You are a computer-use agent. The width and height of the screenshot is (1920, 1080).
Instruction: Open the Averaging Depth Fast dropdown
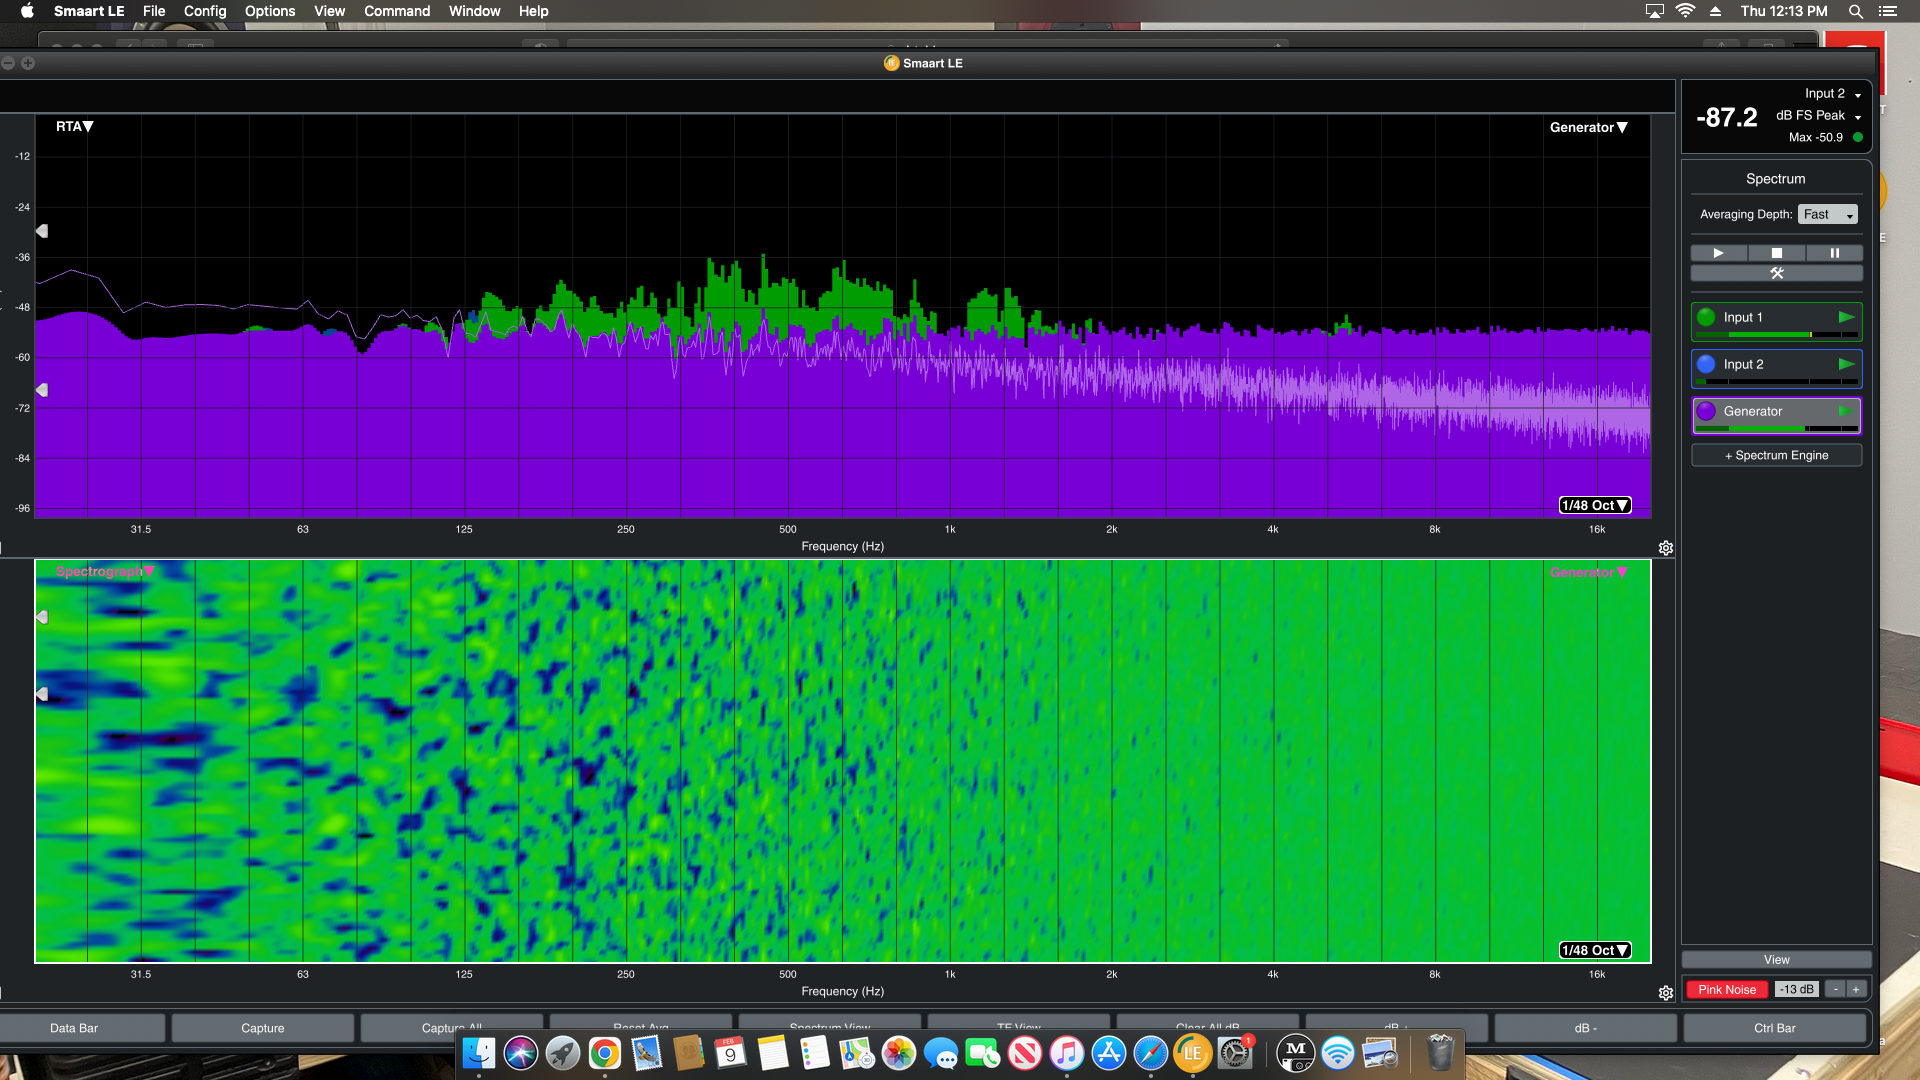tap(1827, 214)
